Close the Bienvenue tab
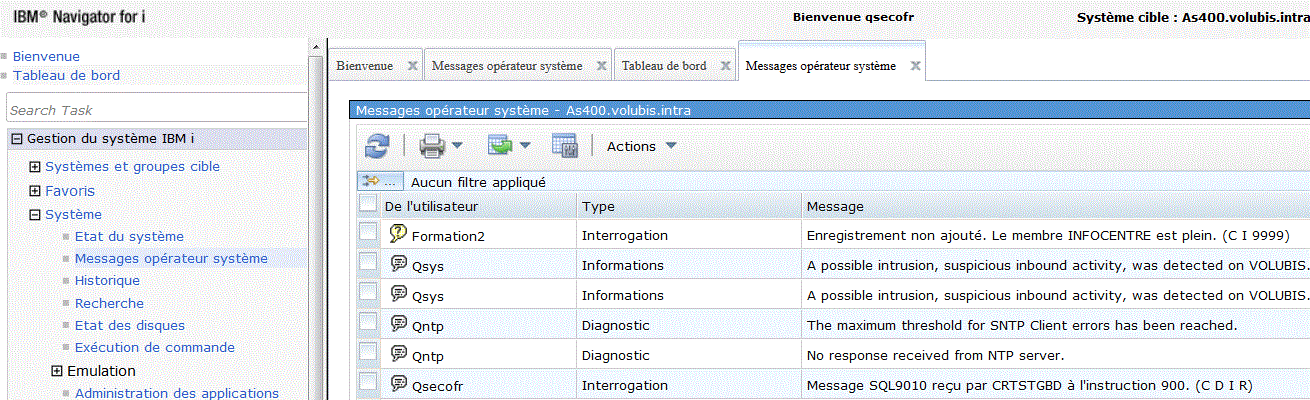1310x400 pixels. coord(412,66)
